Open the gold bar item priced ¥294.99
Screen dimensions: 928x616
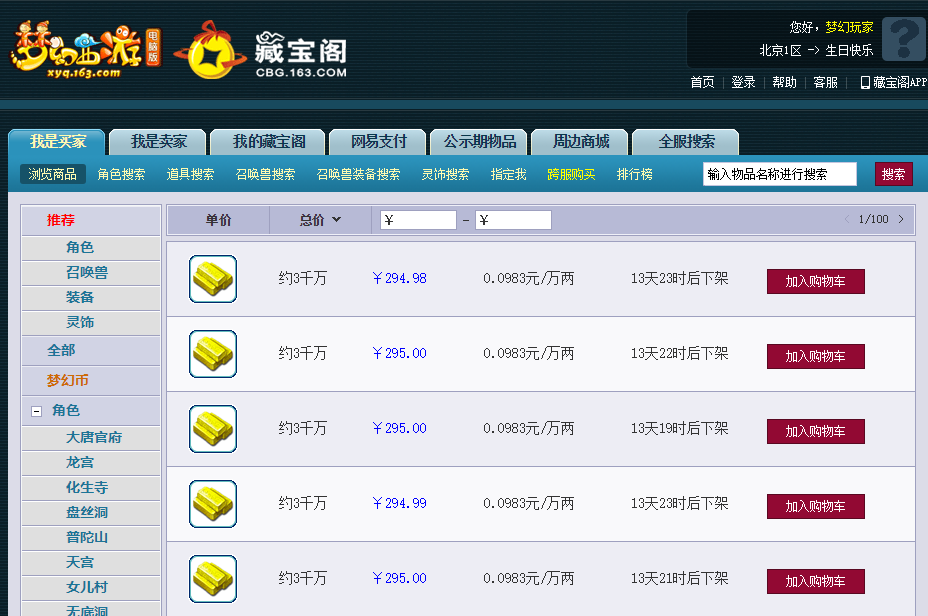[213, 504]
